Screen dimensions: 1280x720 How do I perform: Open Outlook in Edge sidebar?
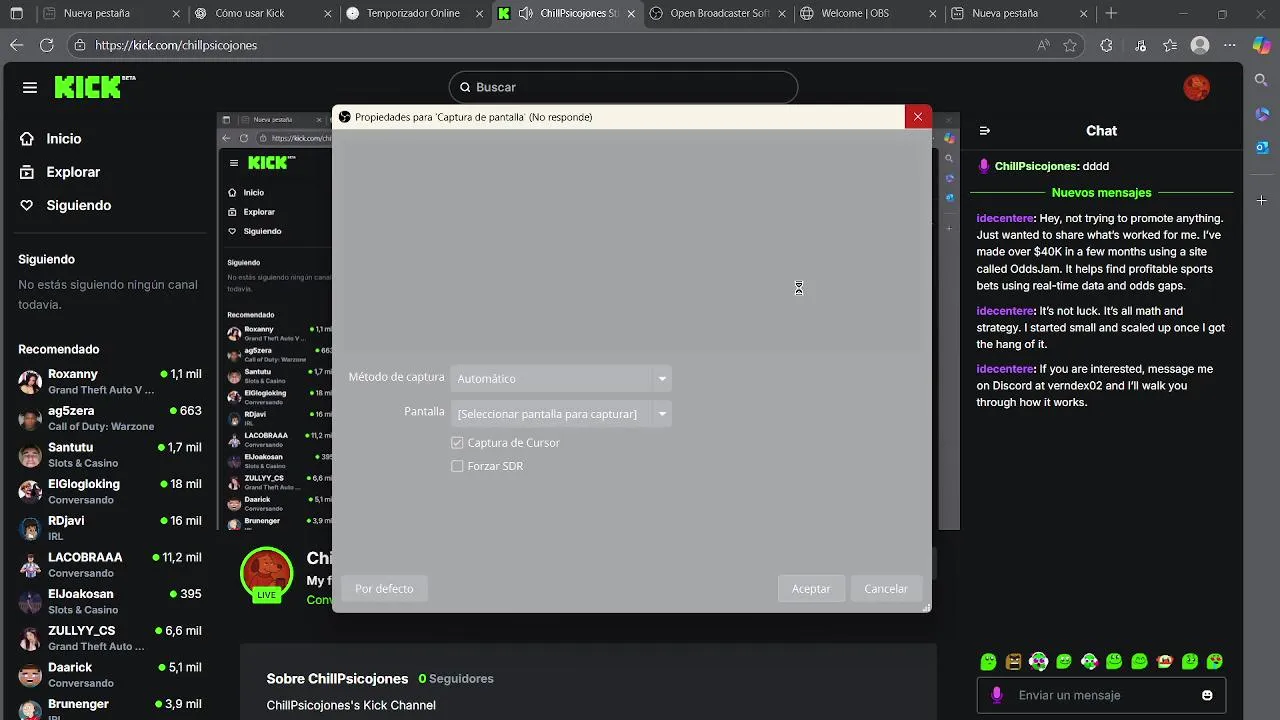click(1261, 148)
